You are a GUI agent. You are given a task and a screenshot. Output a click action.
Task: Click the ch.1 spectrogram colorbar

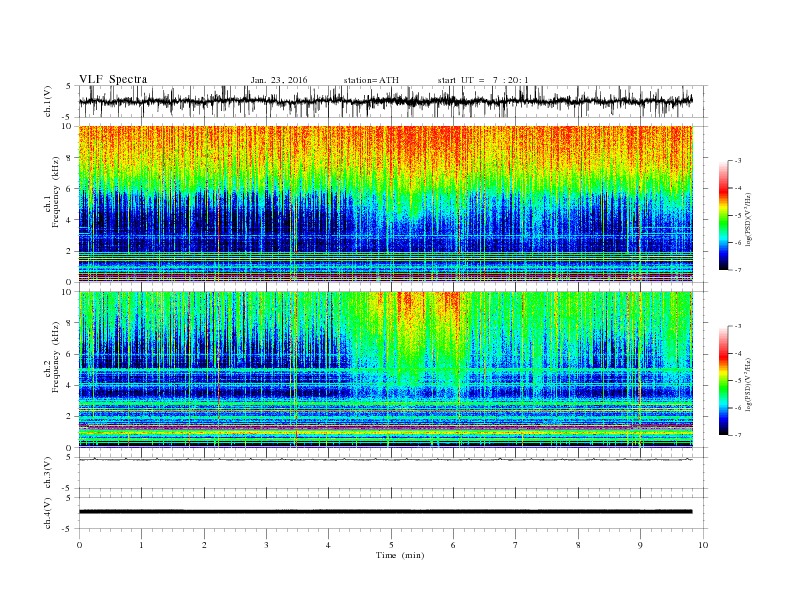(x=723, y=215)
